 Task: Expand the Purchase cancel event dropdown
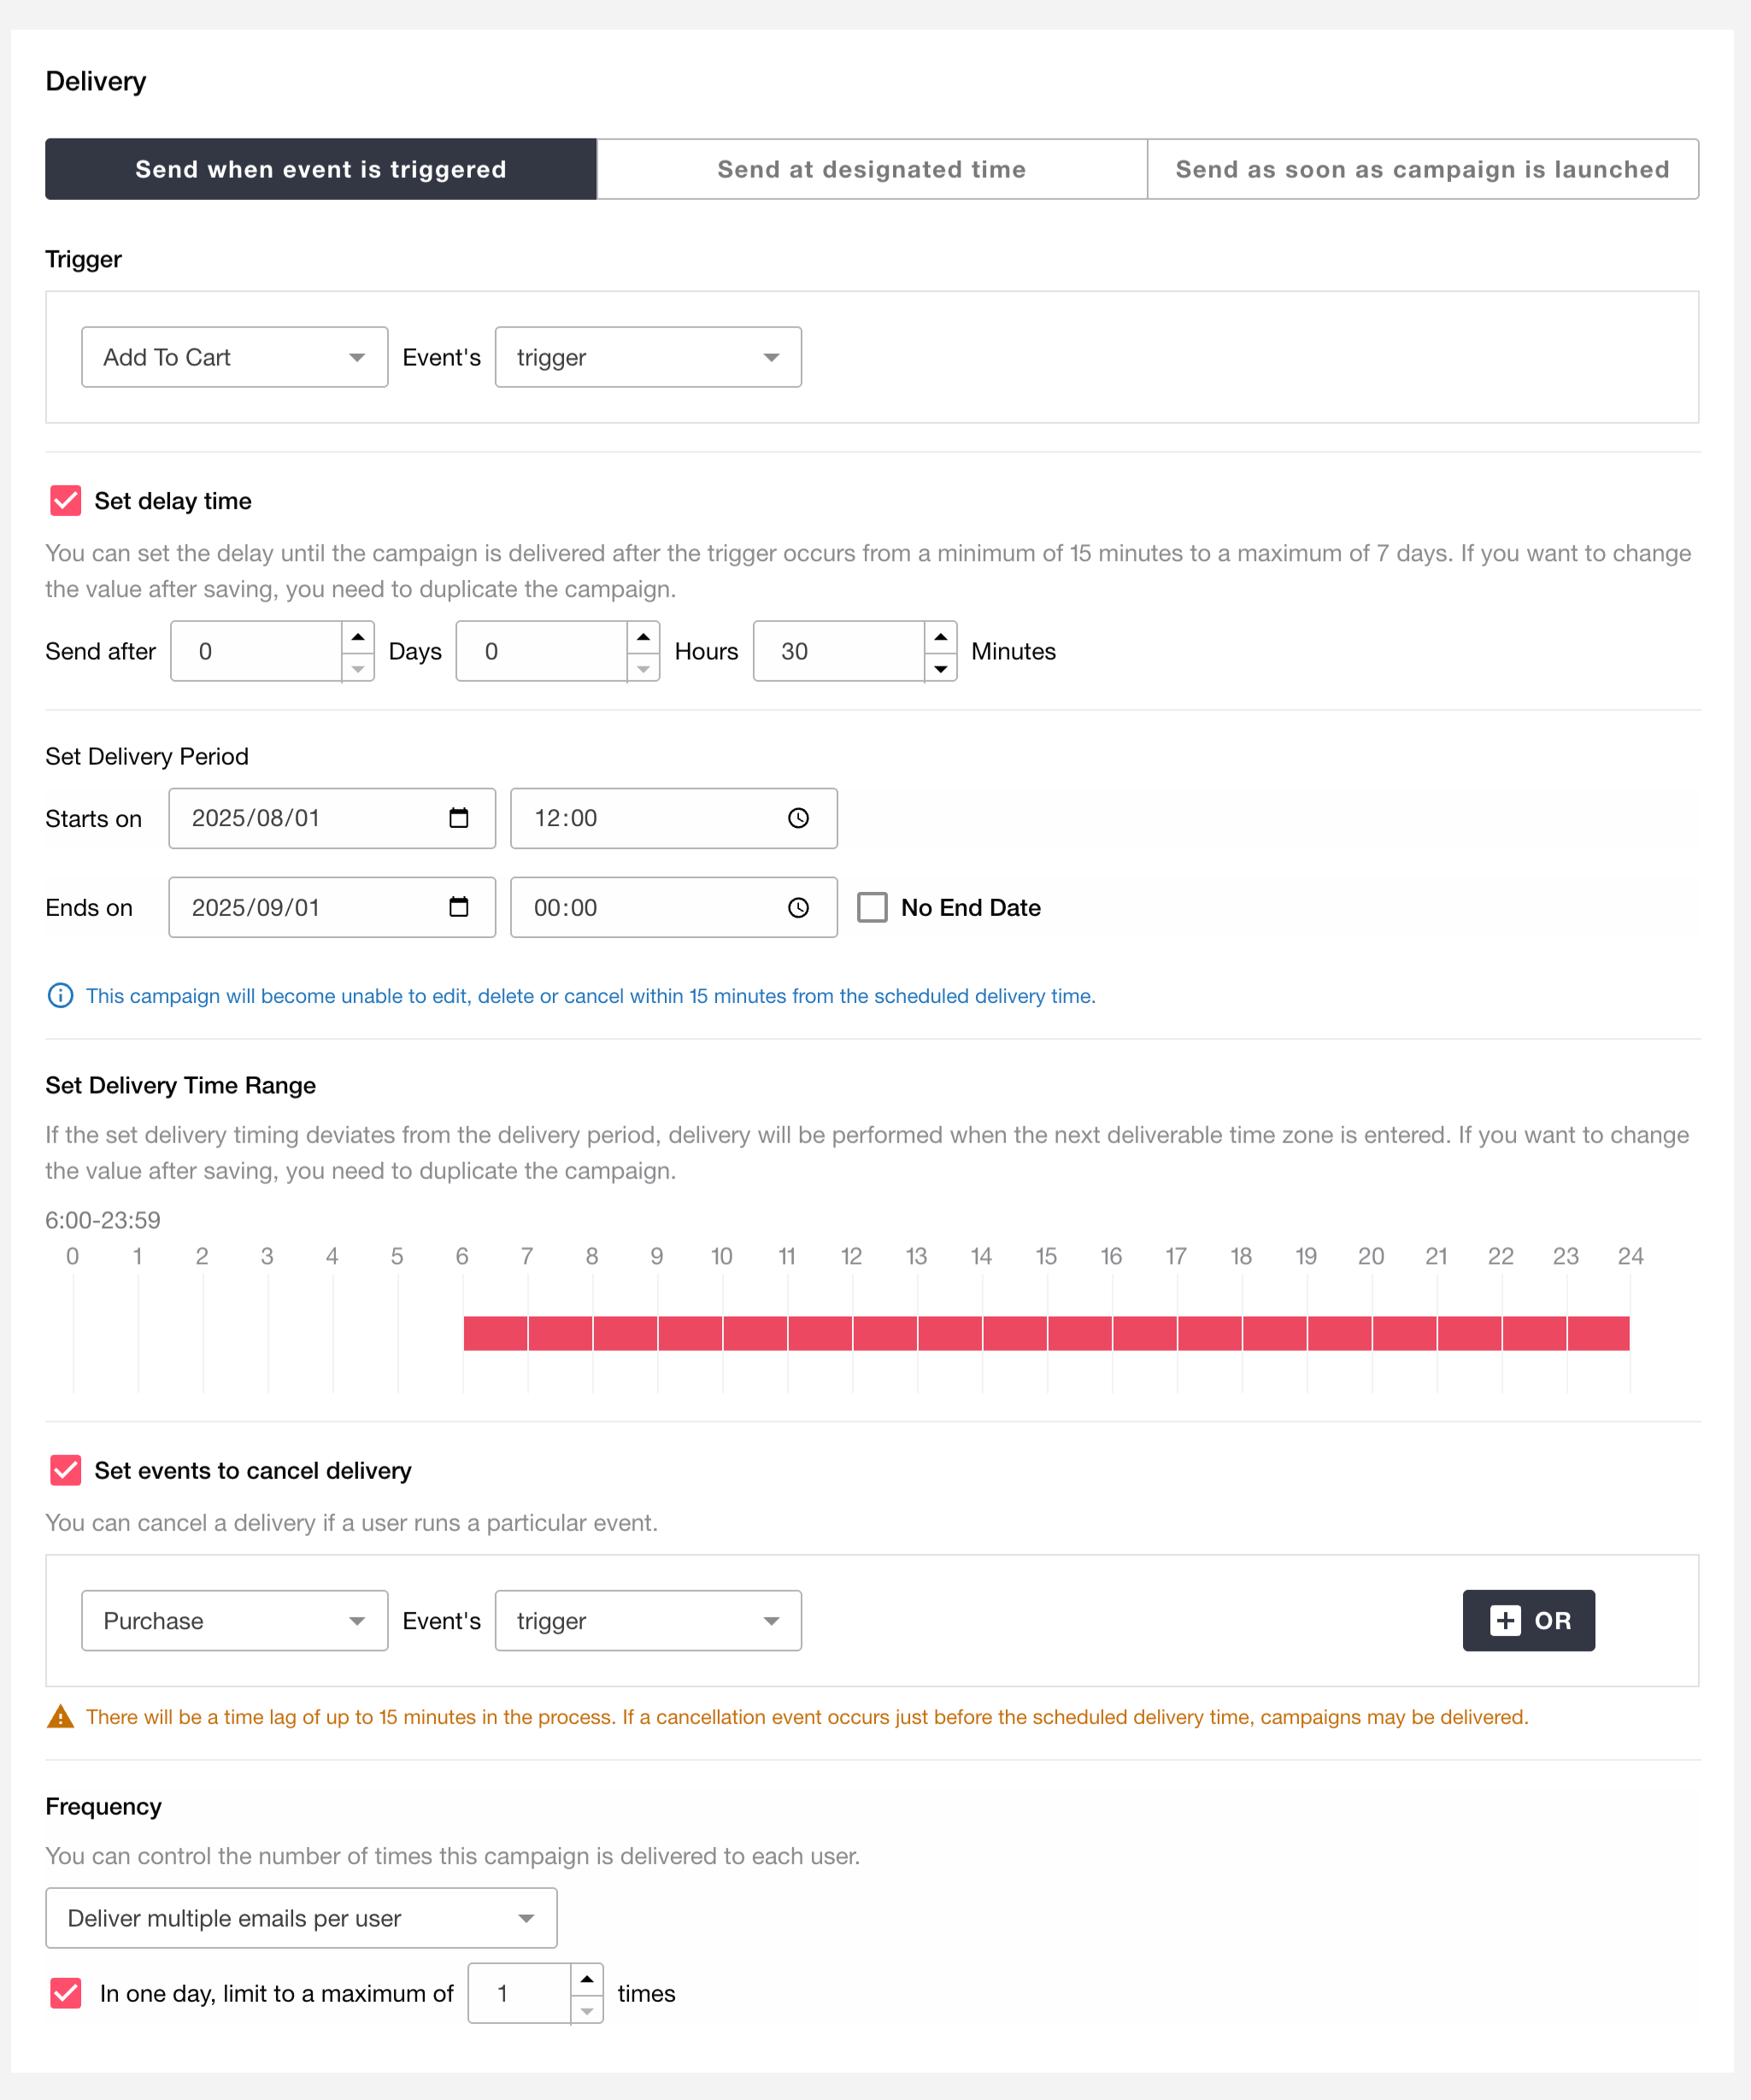click(x=234, y=1620)
